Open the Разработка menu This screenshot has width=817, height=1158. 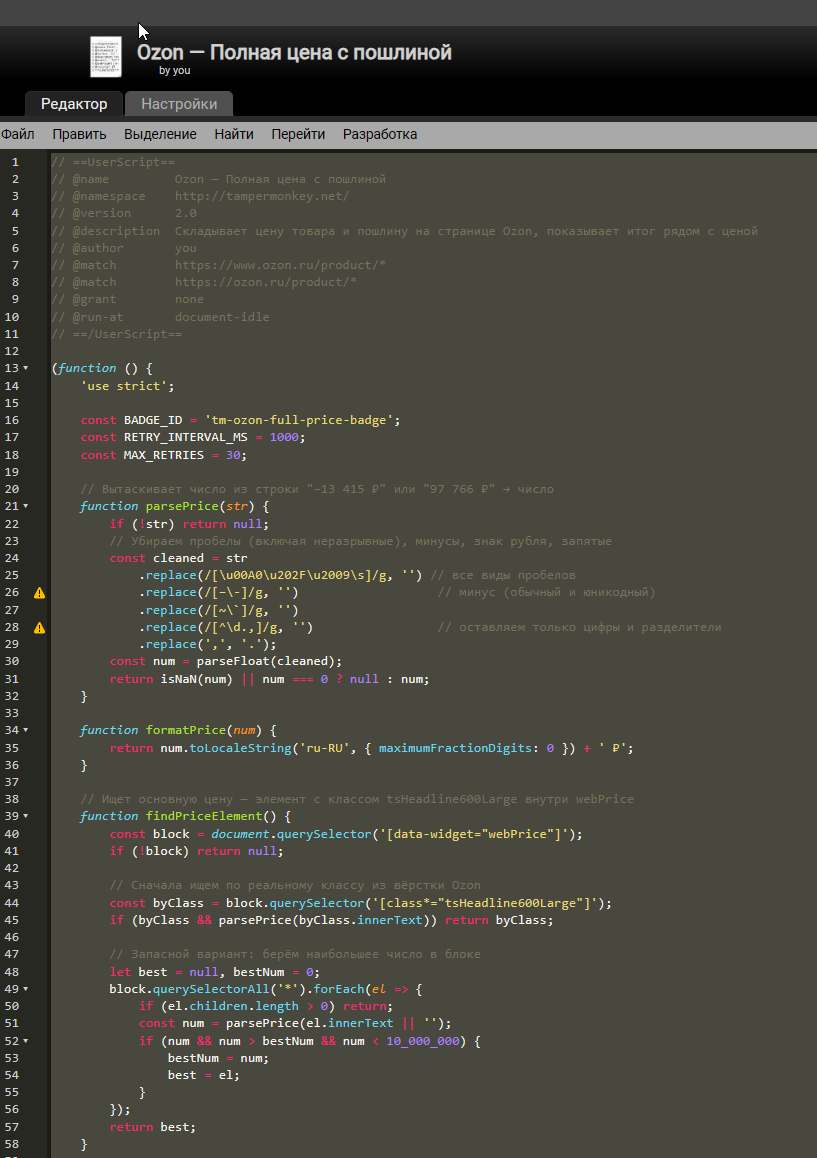380,134
